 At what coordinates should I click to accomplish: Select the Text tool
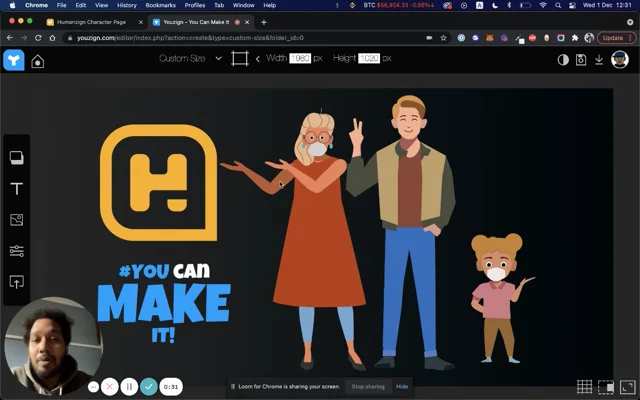(x=17, y=189)
